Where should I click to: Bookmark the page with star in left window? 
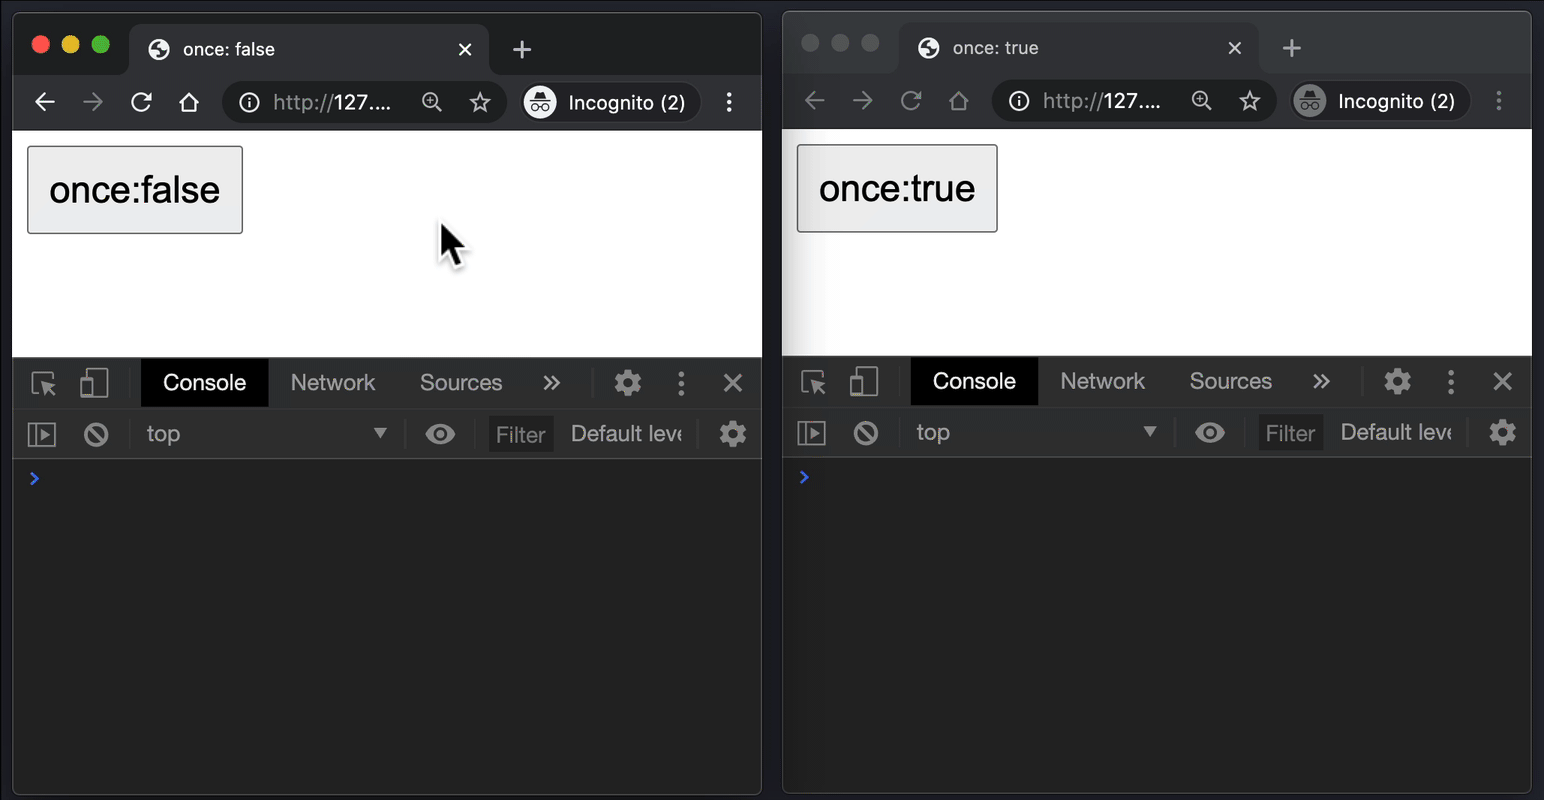pos(480,102)
